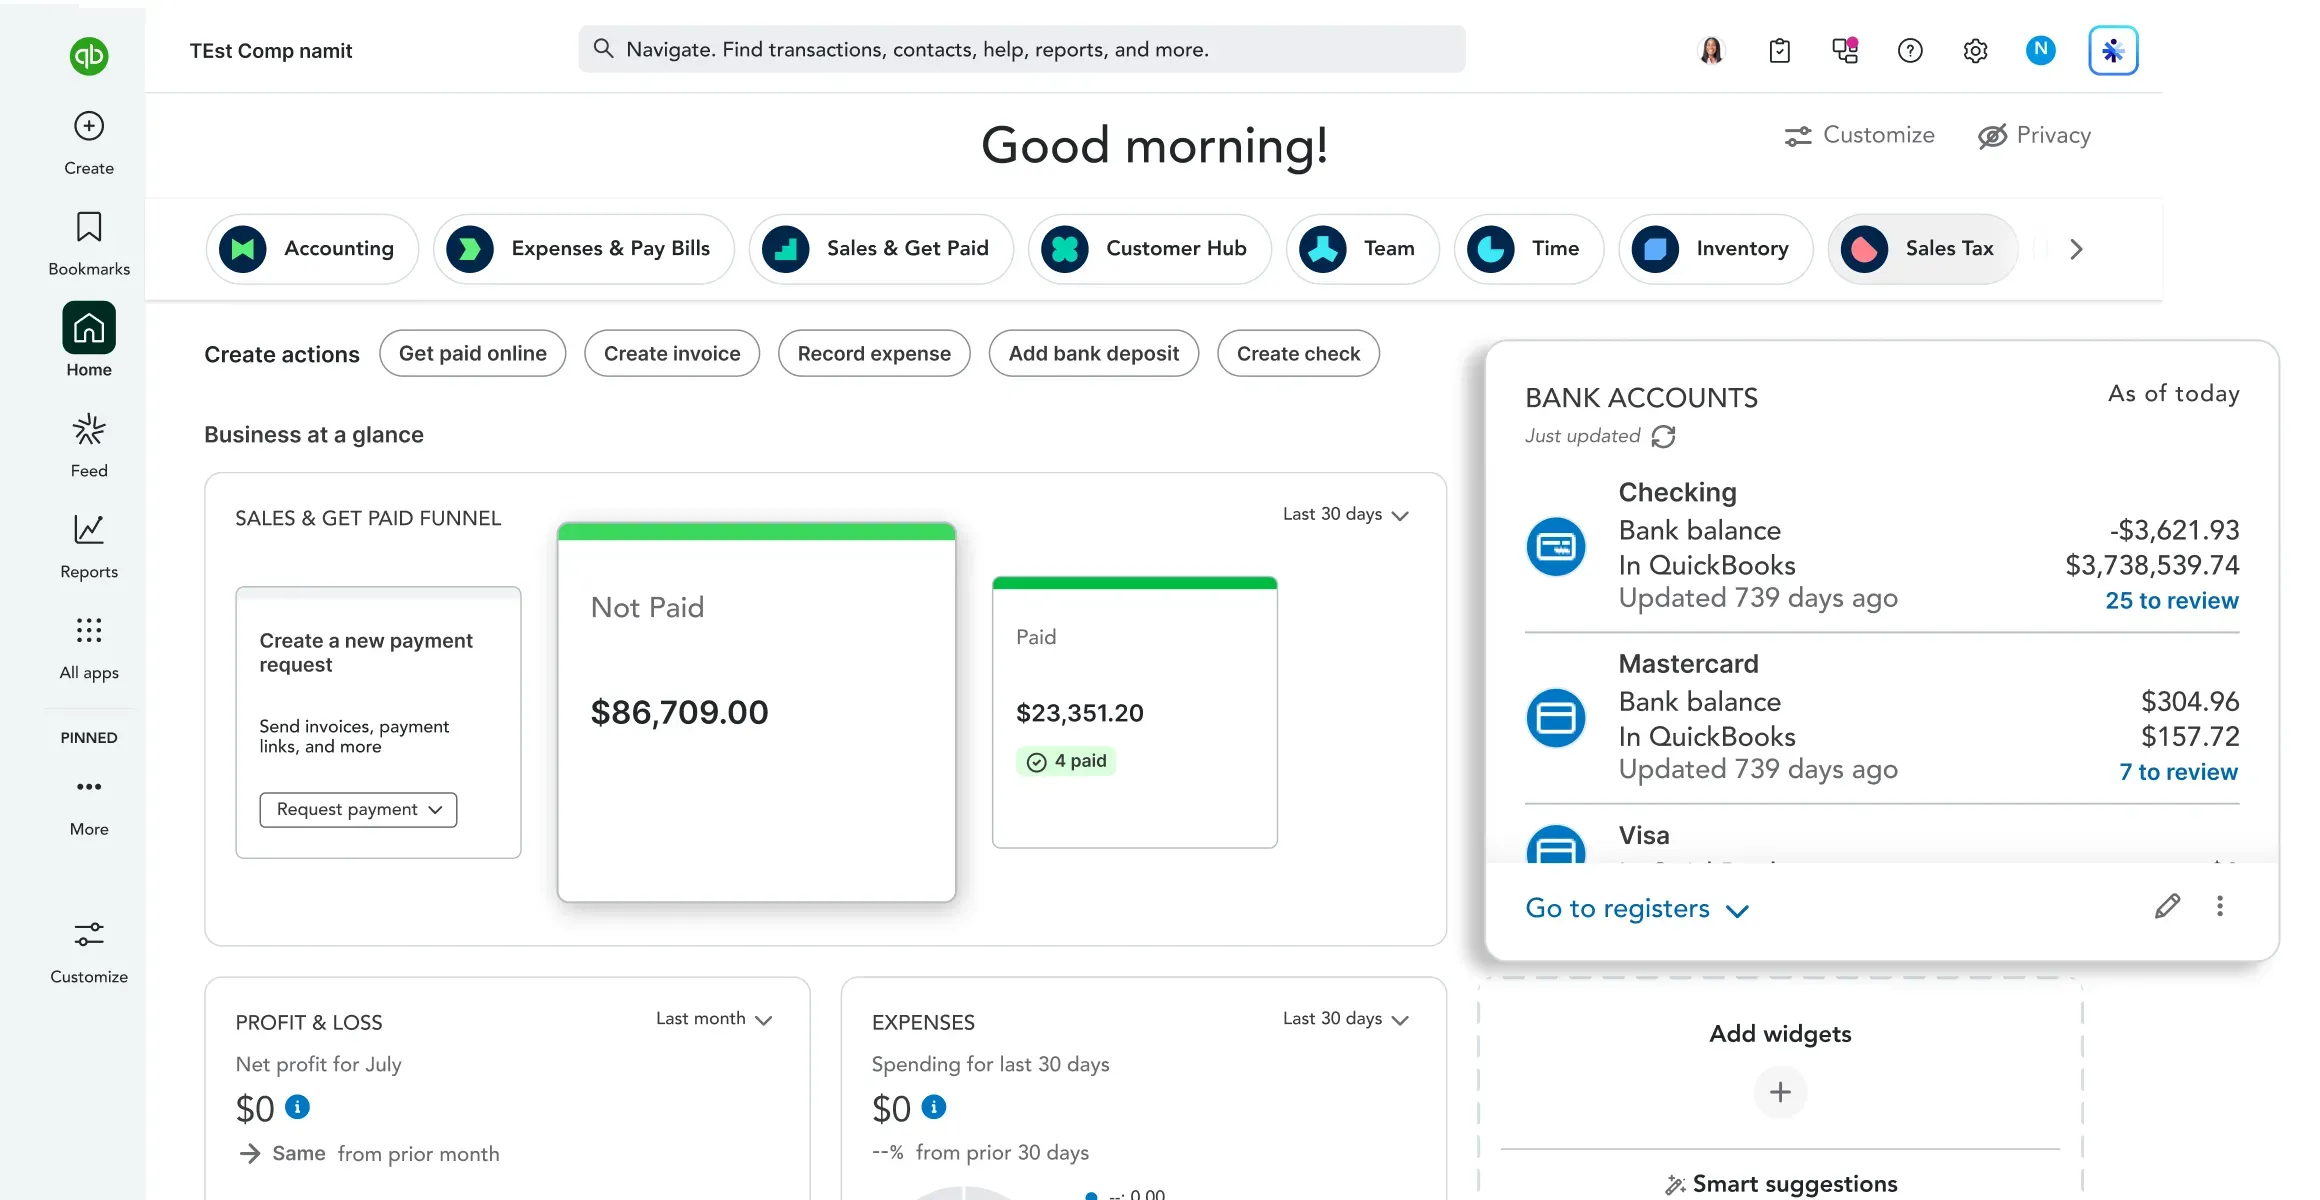Launch the Intuit Assist sparkle icon

point(2113,50)
